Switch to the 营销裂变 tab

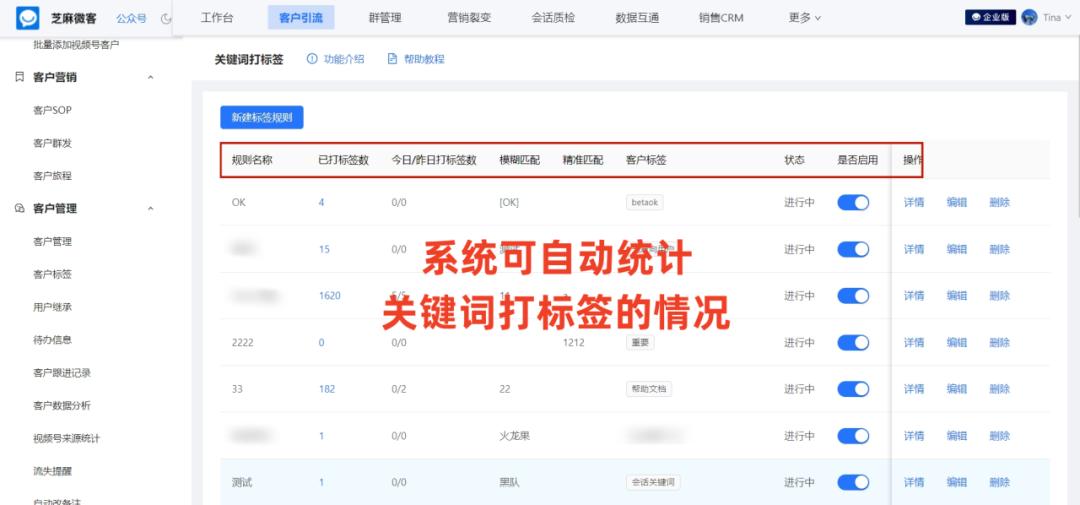(469, 18)
